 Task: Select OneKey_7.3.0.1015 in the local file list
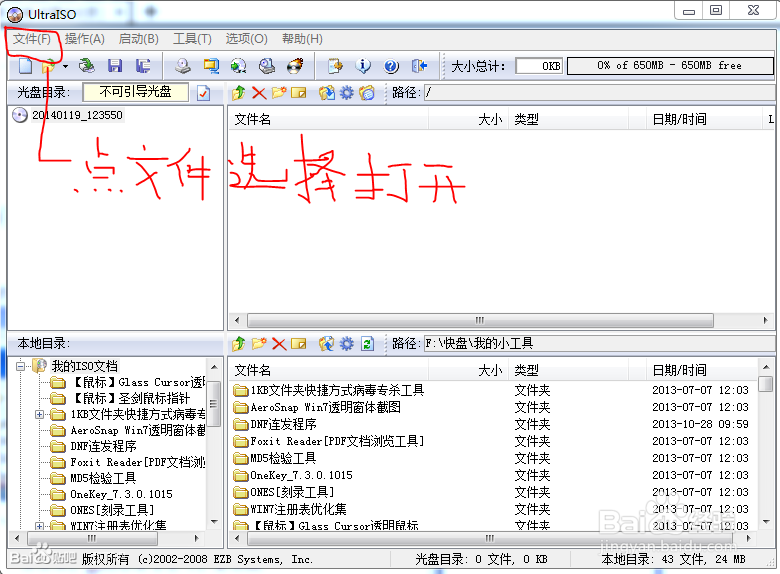301,475
